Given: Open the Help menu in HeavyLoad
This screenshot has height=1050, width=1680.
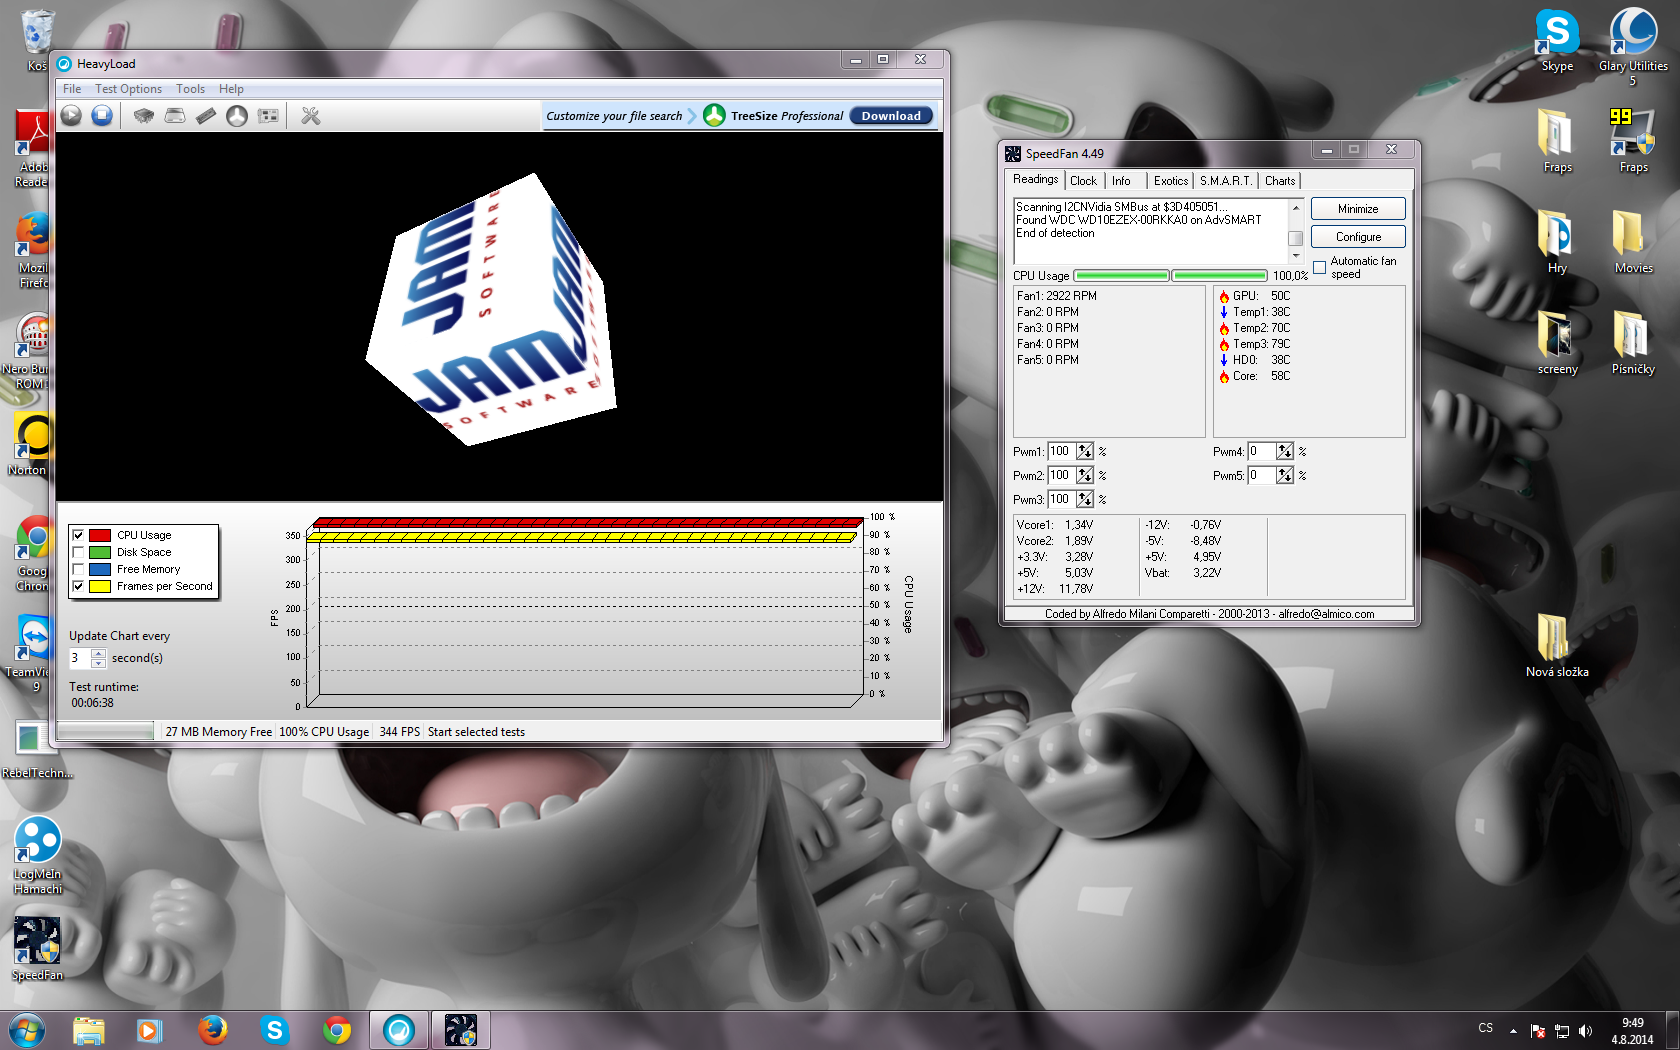Looking at the screenshot, I should (231, 89).
